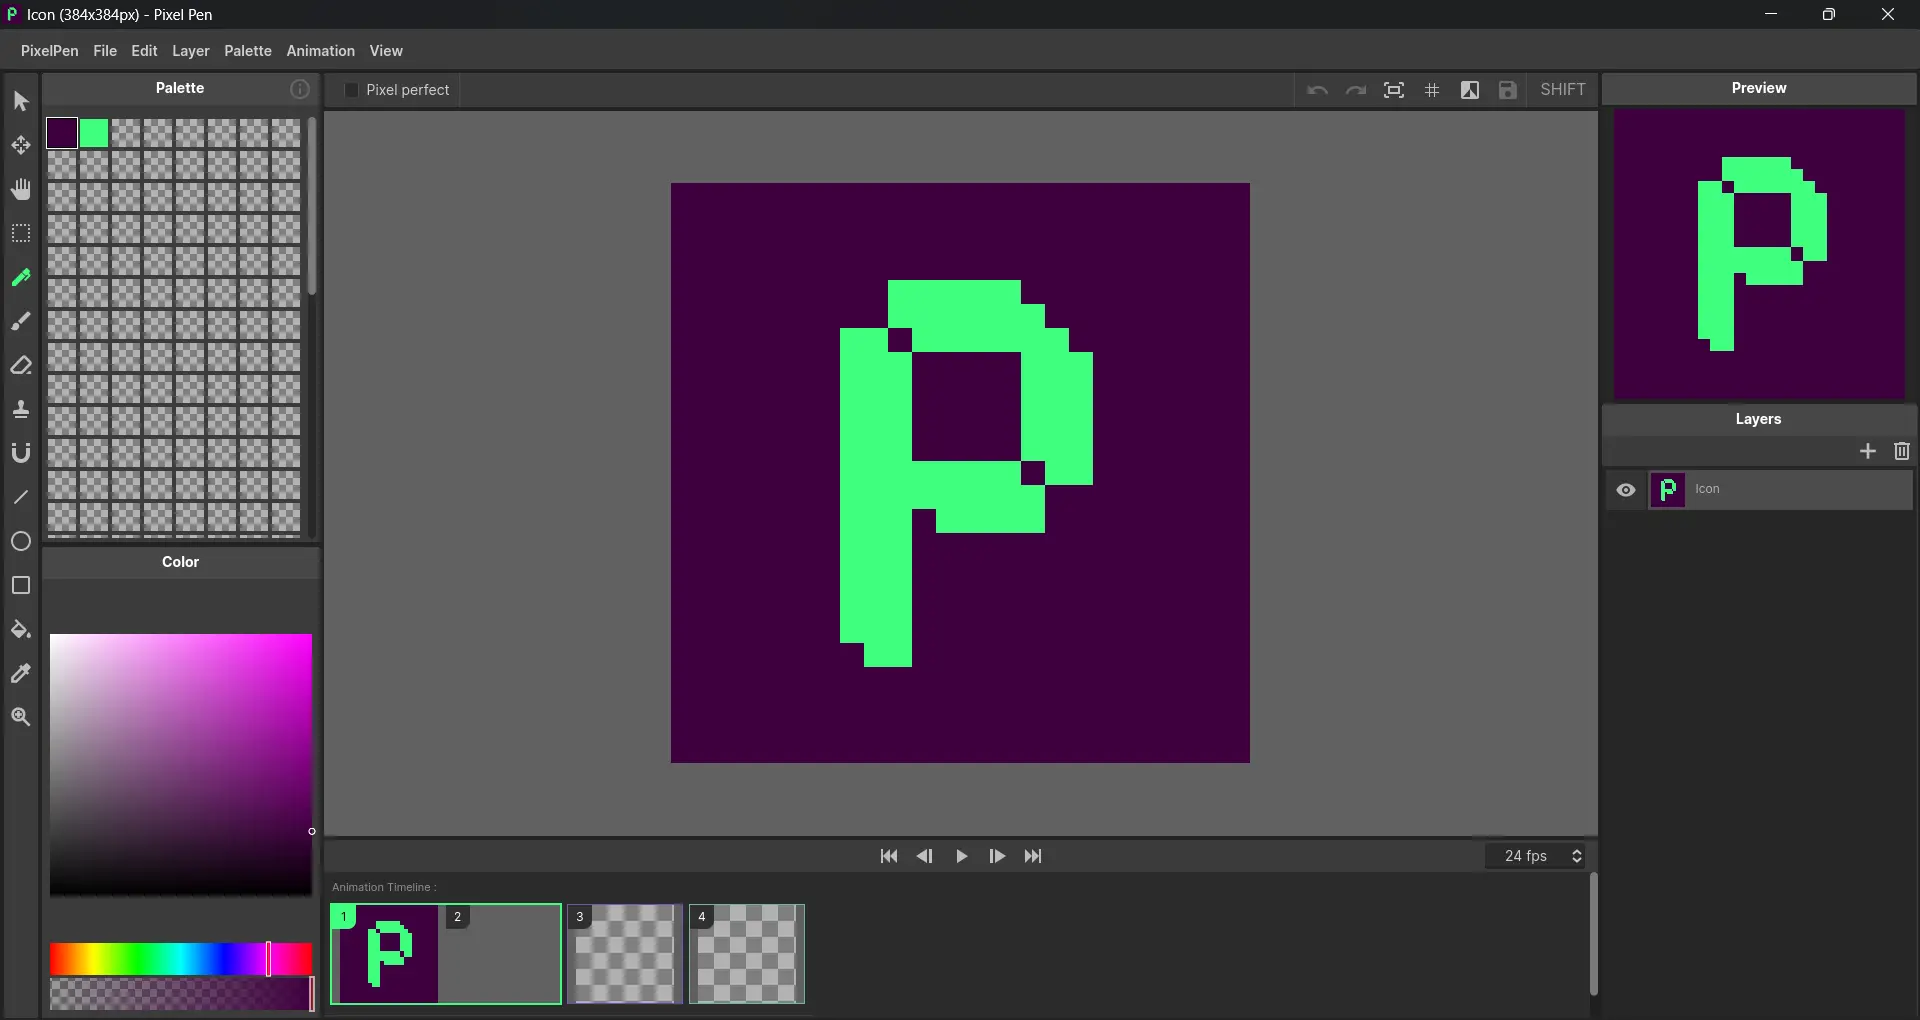Jump to first animation frame

coord(889,856)
